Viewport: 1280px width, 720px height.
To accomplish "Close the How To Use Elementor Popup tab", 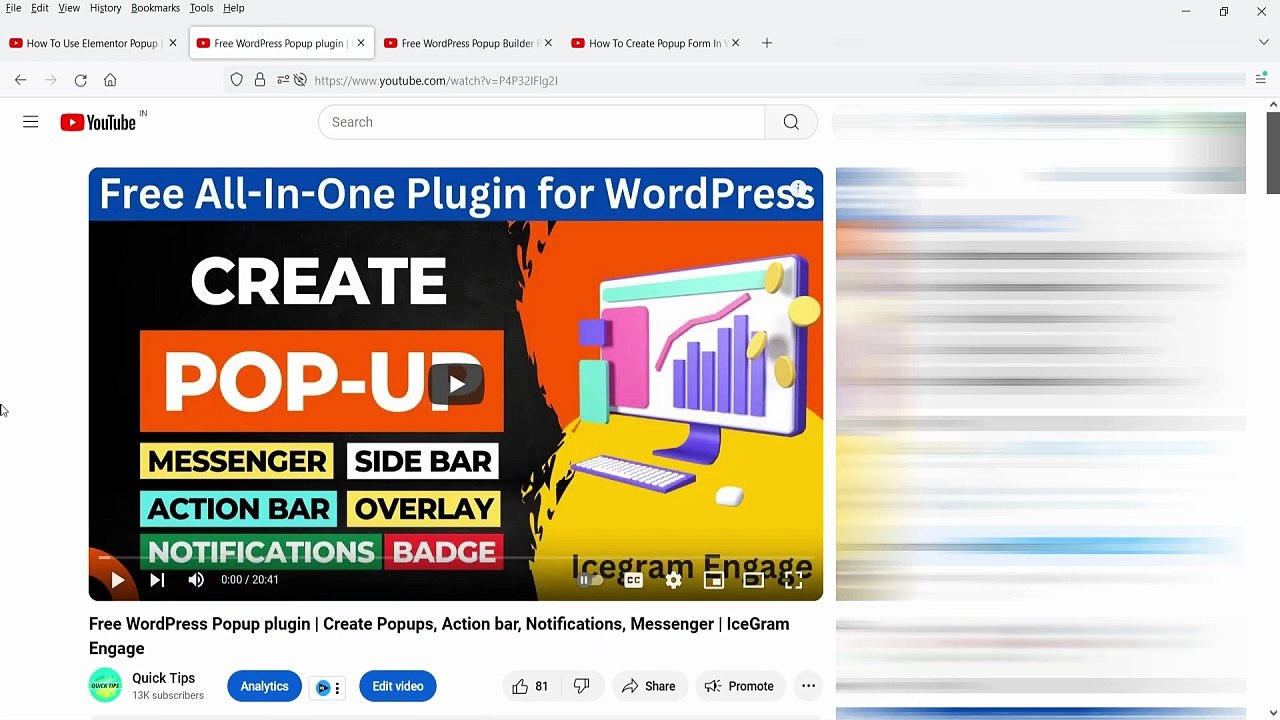I will click(173, 43).
